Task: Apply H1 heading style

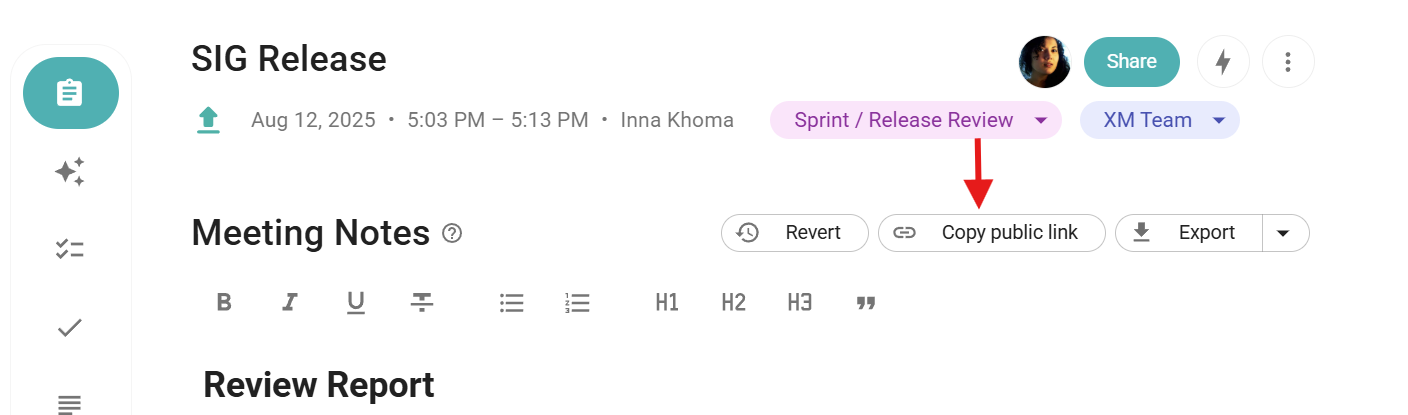Action: click(667, 302)
